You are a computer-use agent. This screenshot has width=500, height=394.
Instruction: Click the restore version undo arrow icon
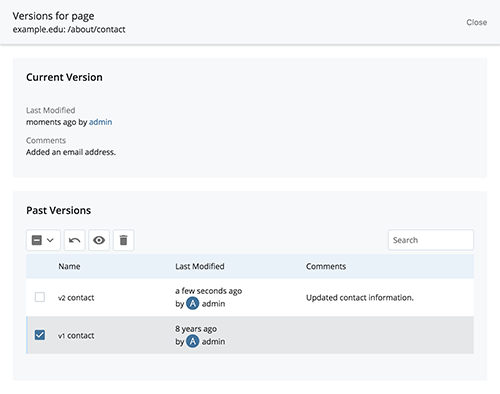[x=75, y=240]
